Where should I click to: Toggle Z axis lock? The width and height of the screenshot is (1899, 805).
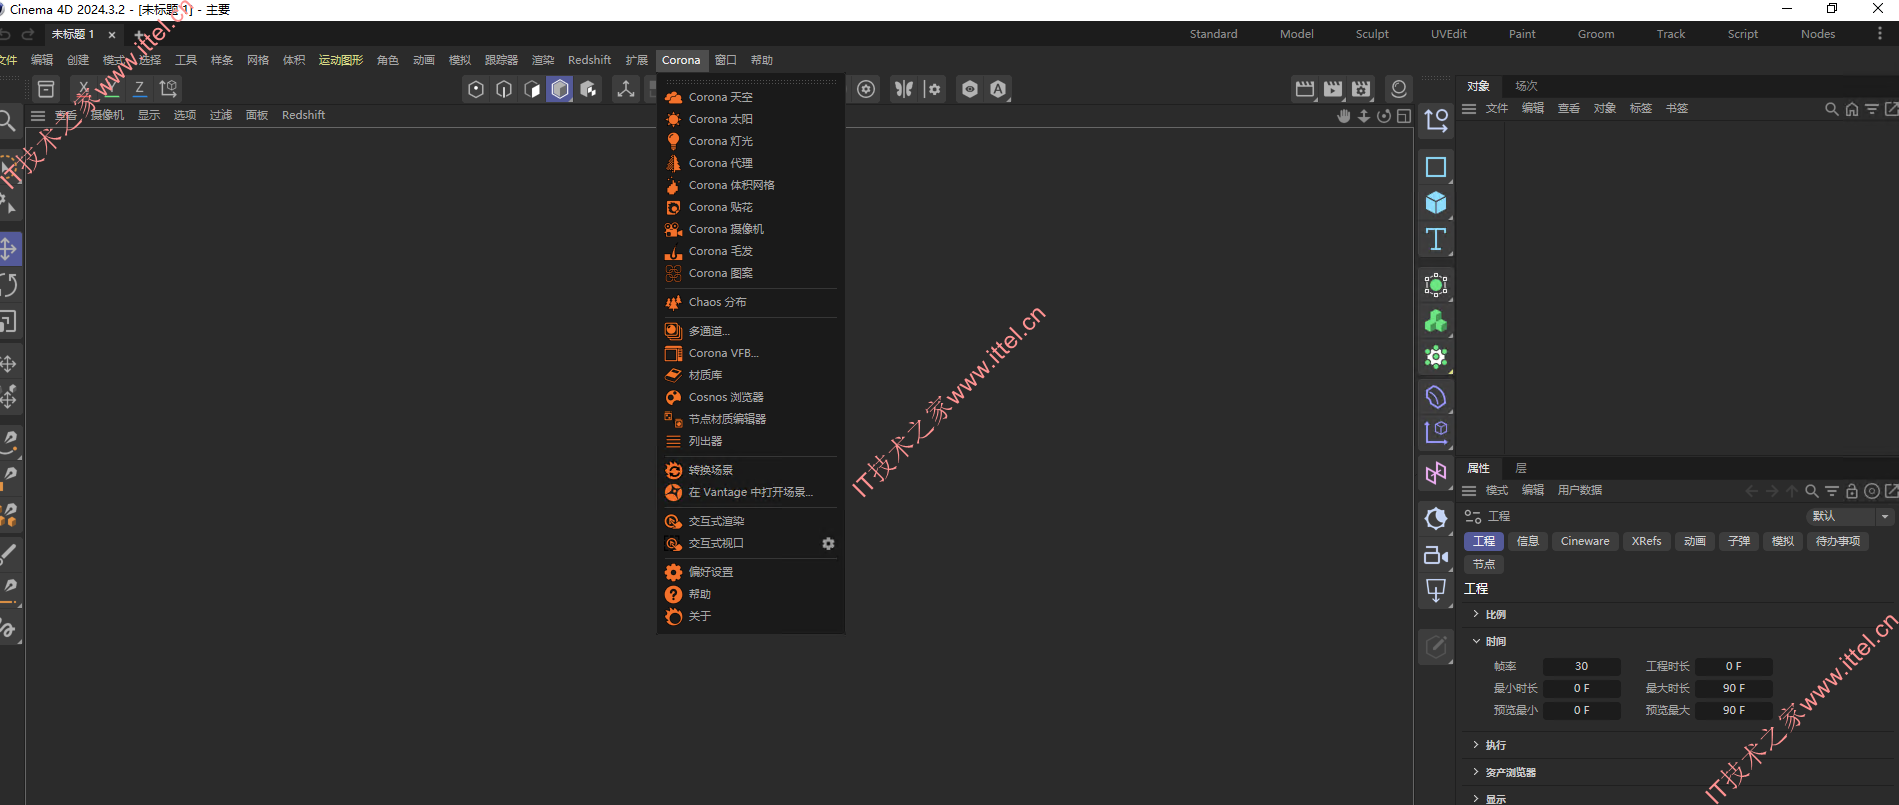[140, 89]
